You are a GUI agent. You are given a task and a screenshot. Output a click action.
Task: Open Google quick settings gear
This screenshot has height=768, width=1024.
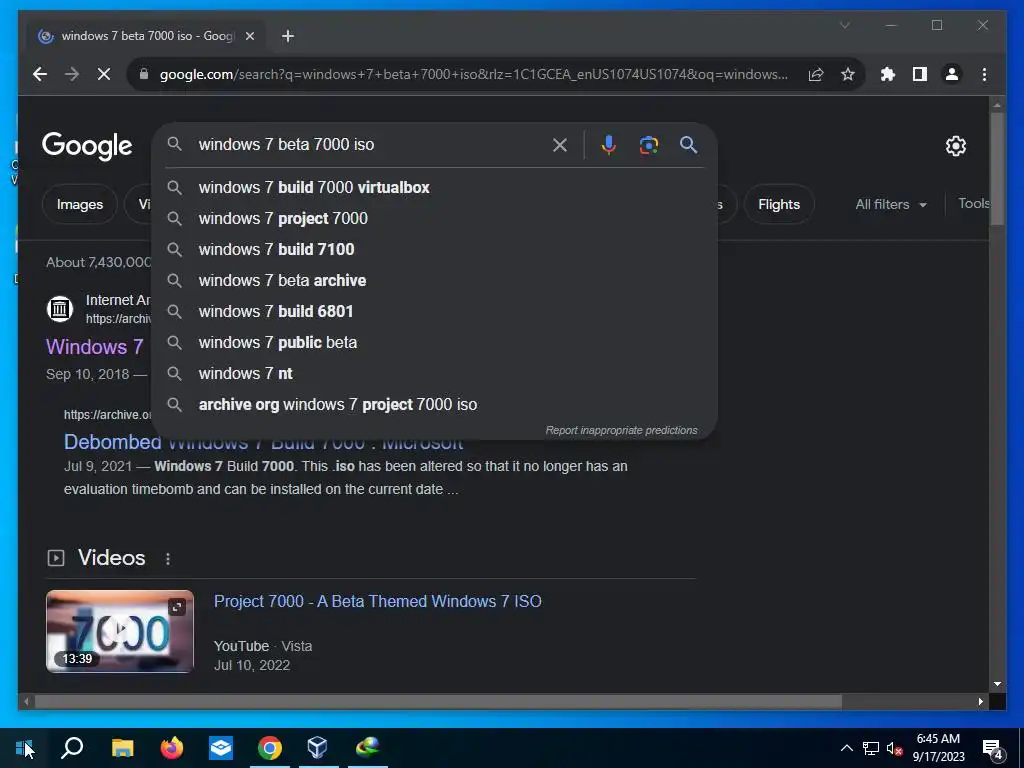(955, 146)
